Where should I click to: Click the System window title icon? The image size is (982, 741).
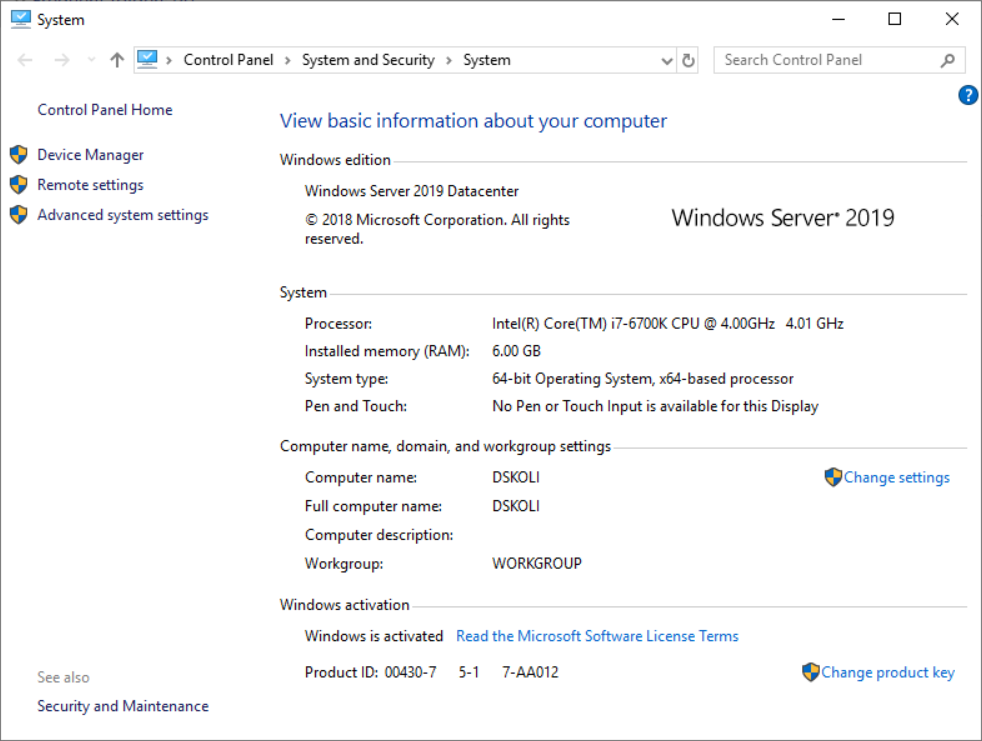pyautogui.click(x=21, y=19)
